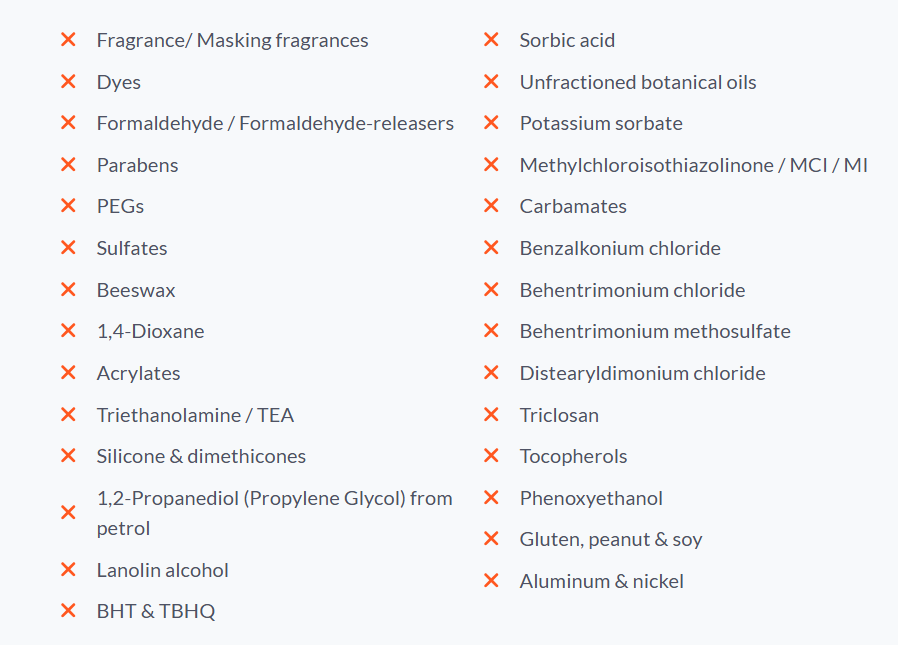Click the X icon beside Carbamates
This screenshot has width=898, height=645.
pos(491,206)
